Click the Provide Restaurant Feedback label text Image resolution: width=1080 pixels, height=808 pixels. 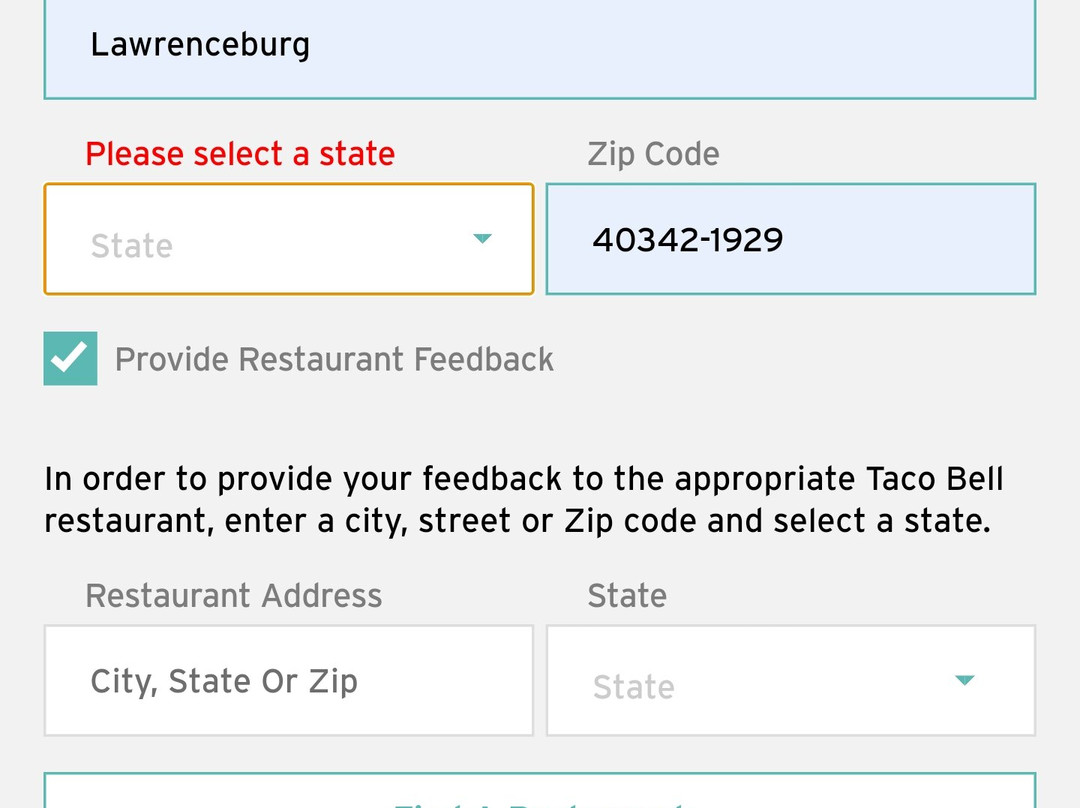click(x=334, y=360)
